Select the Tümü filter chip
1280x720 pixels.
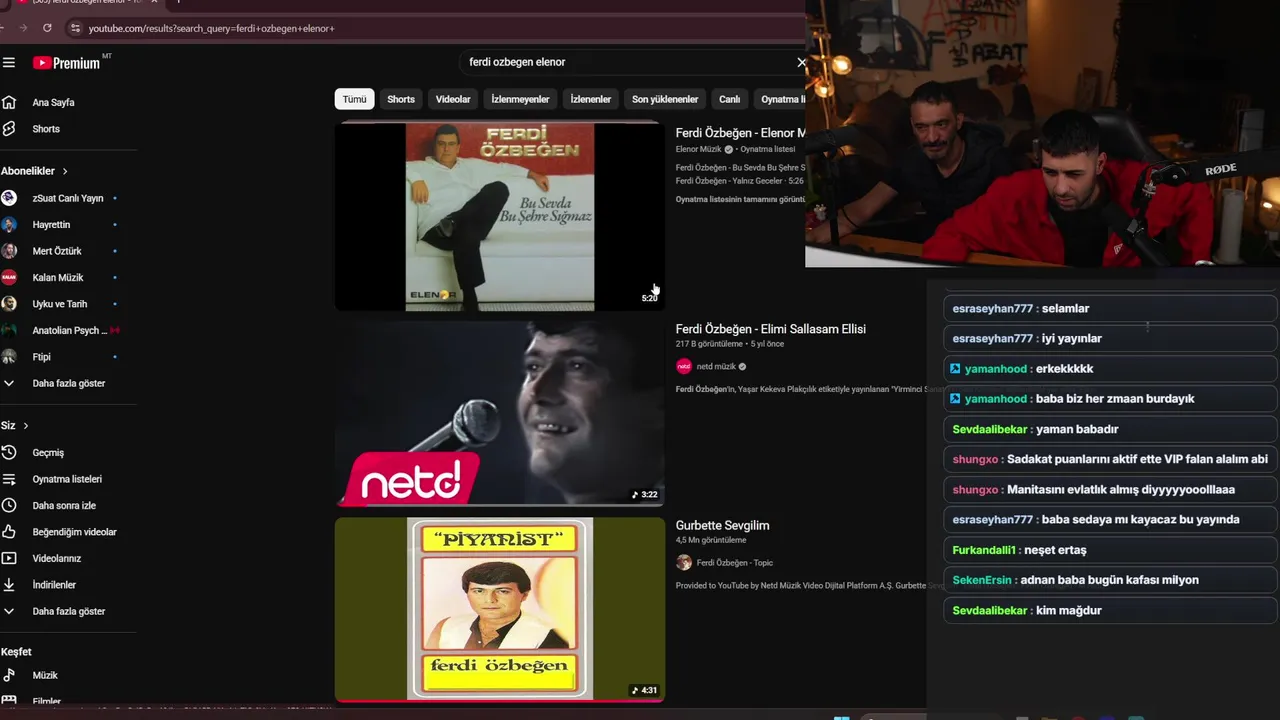point(355,99)
